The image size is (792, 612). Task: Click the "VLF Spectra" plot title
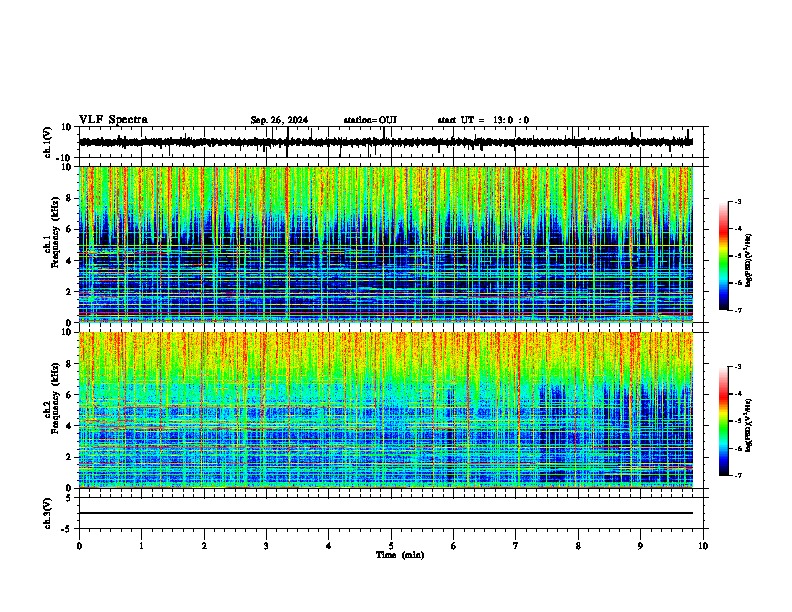[113, 120]
